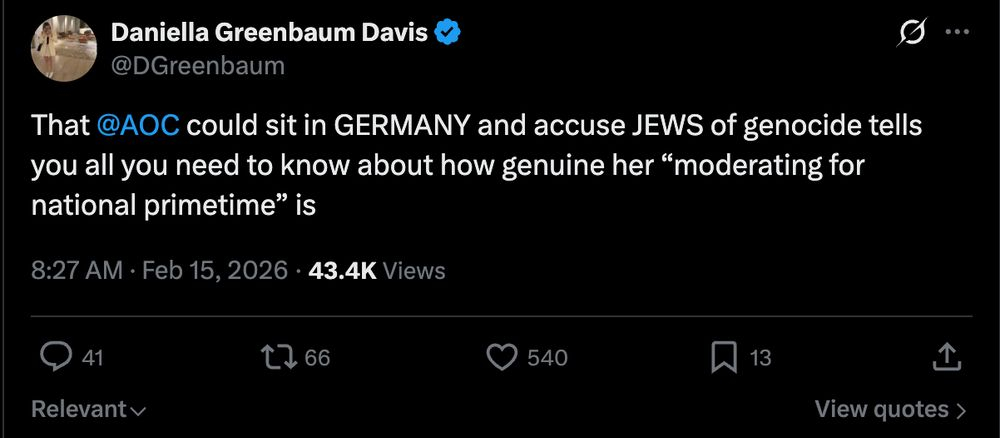Open the Grok explain post icon

[911, 33]
